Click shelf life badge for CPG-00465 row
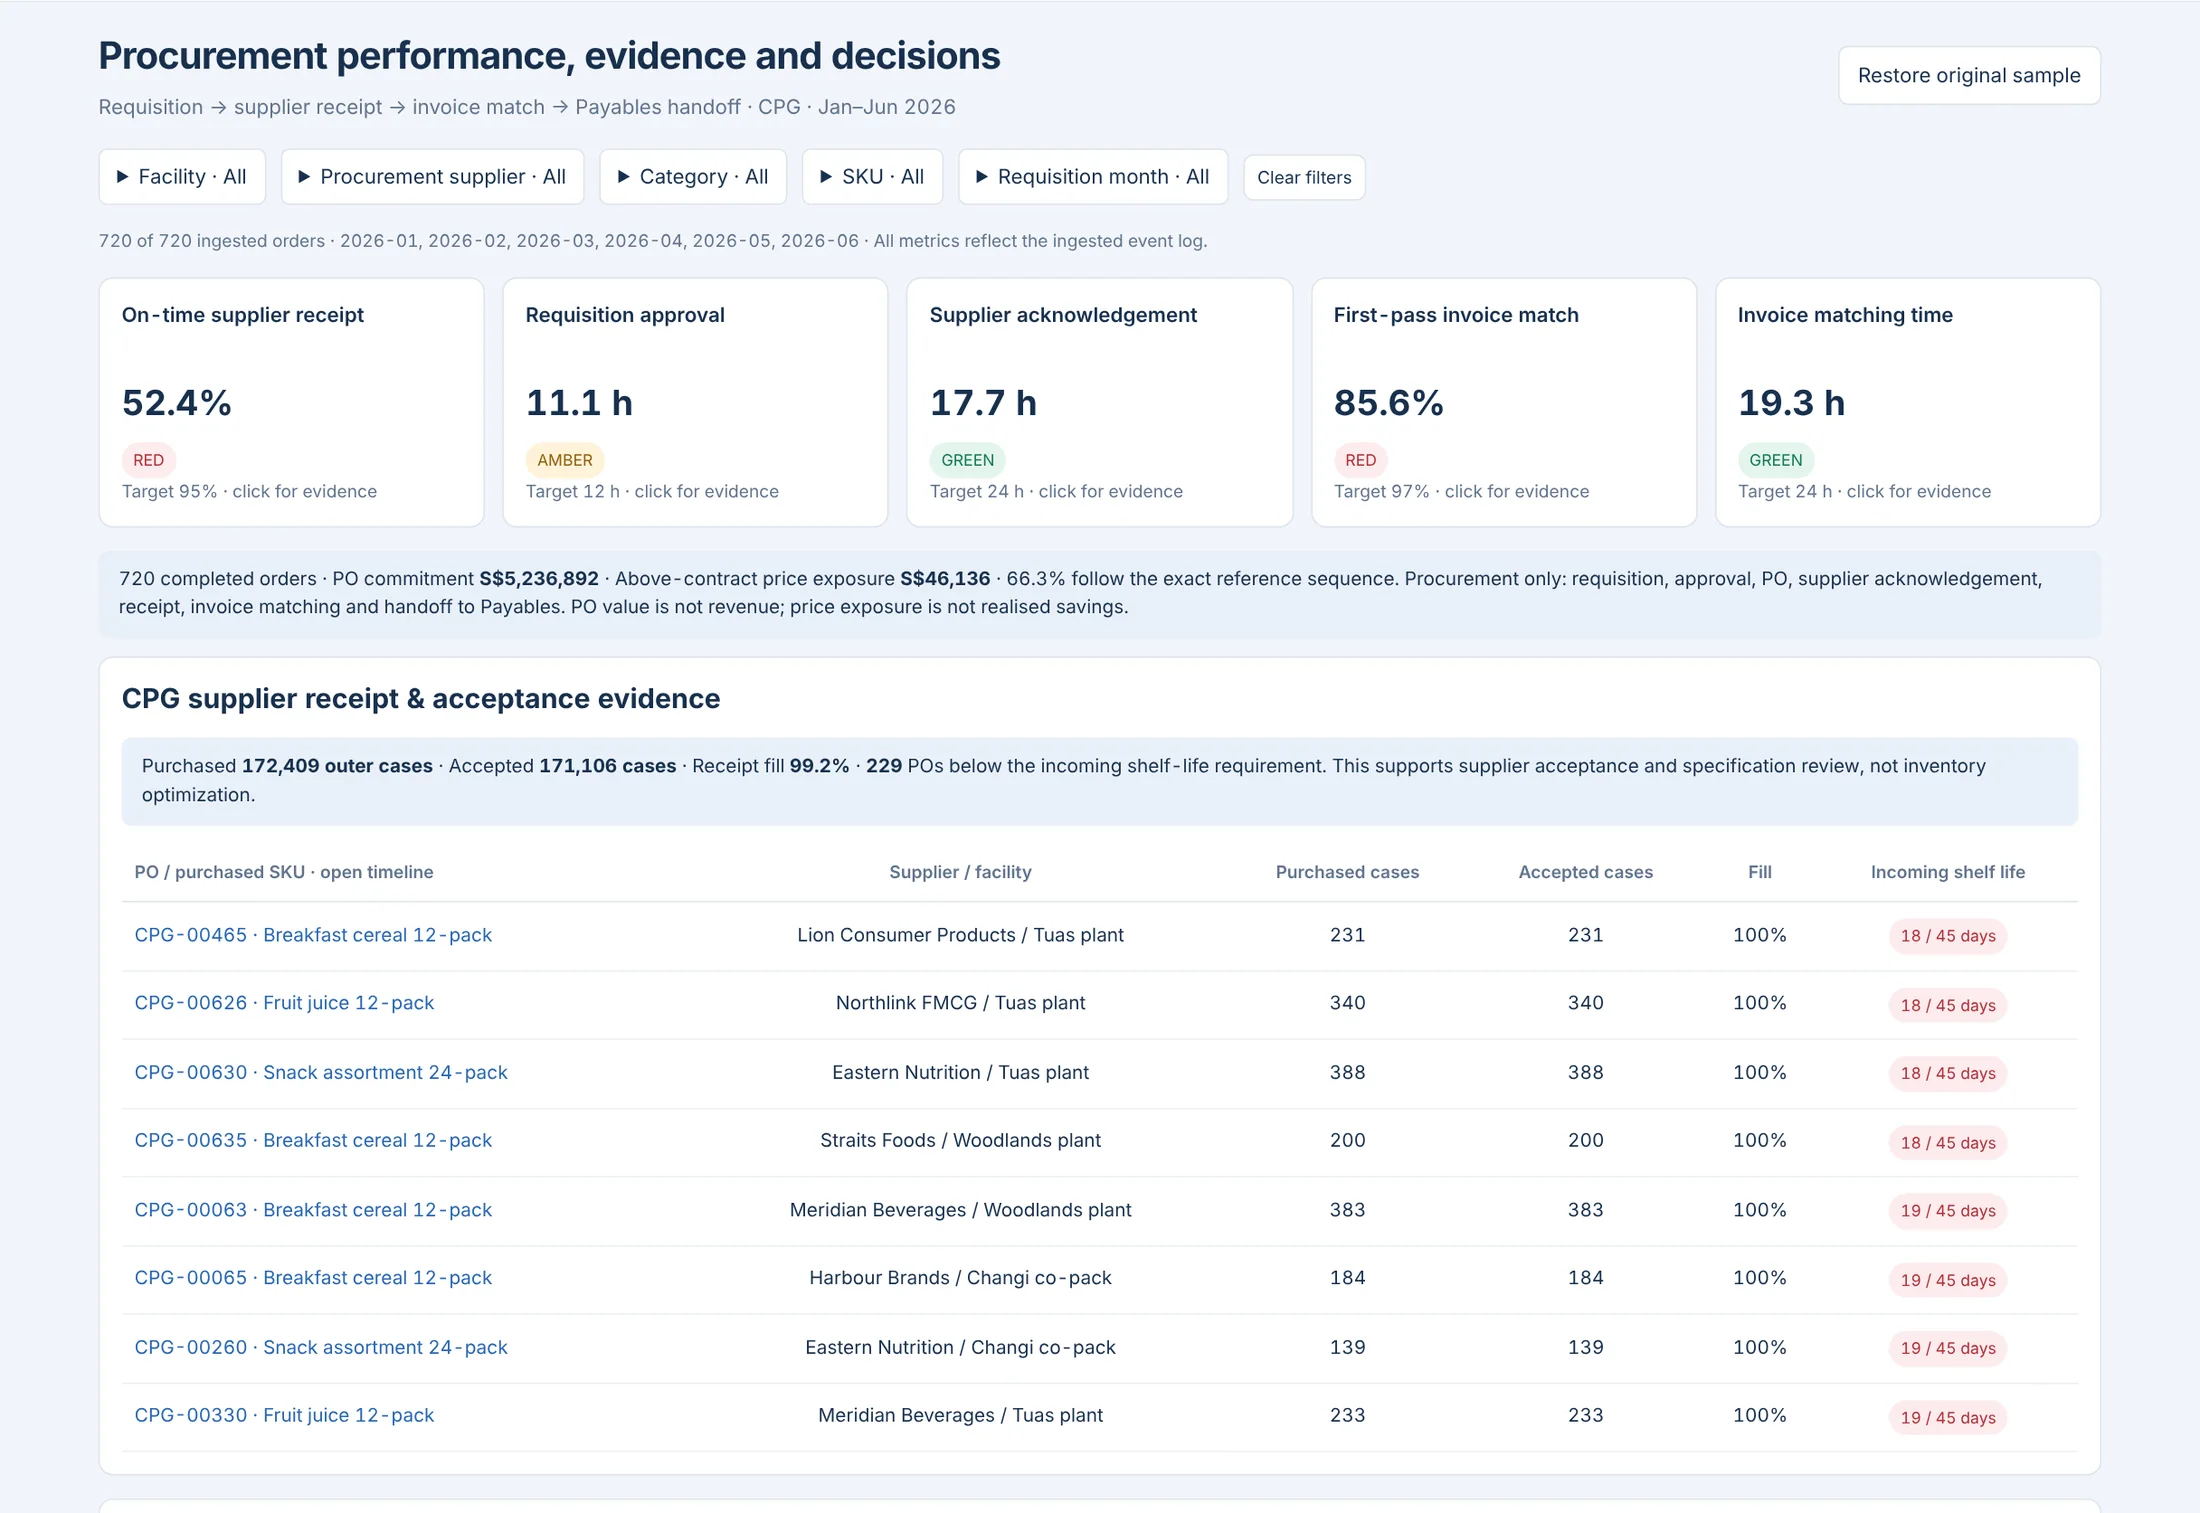Image resolution: width=2200 pixels, height=1513 pixels. point(1947,936)
